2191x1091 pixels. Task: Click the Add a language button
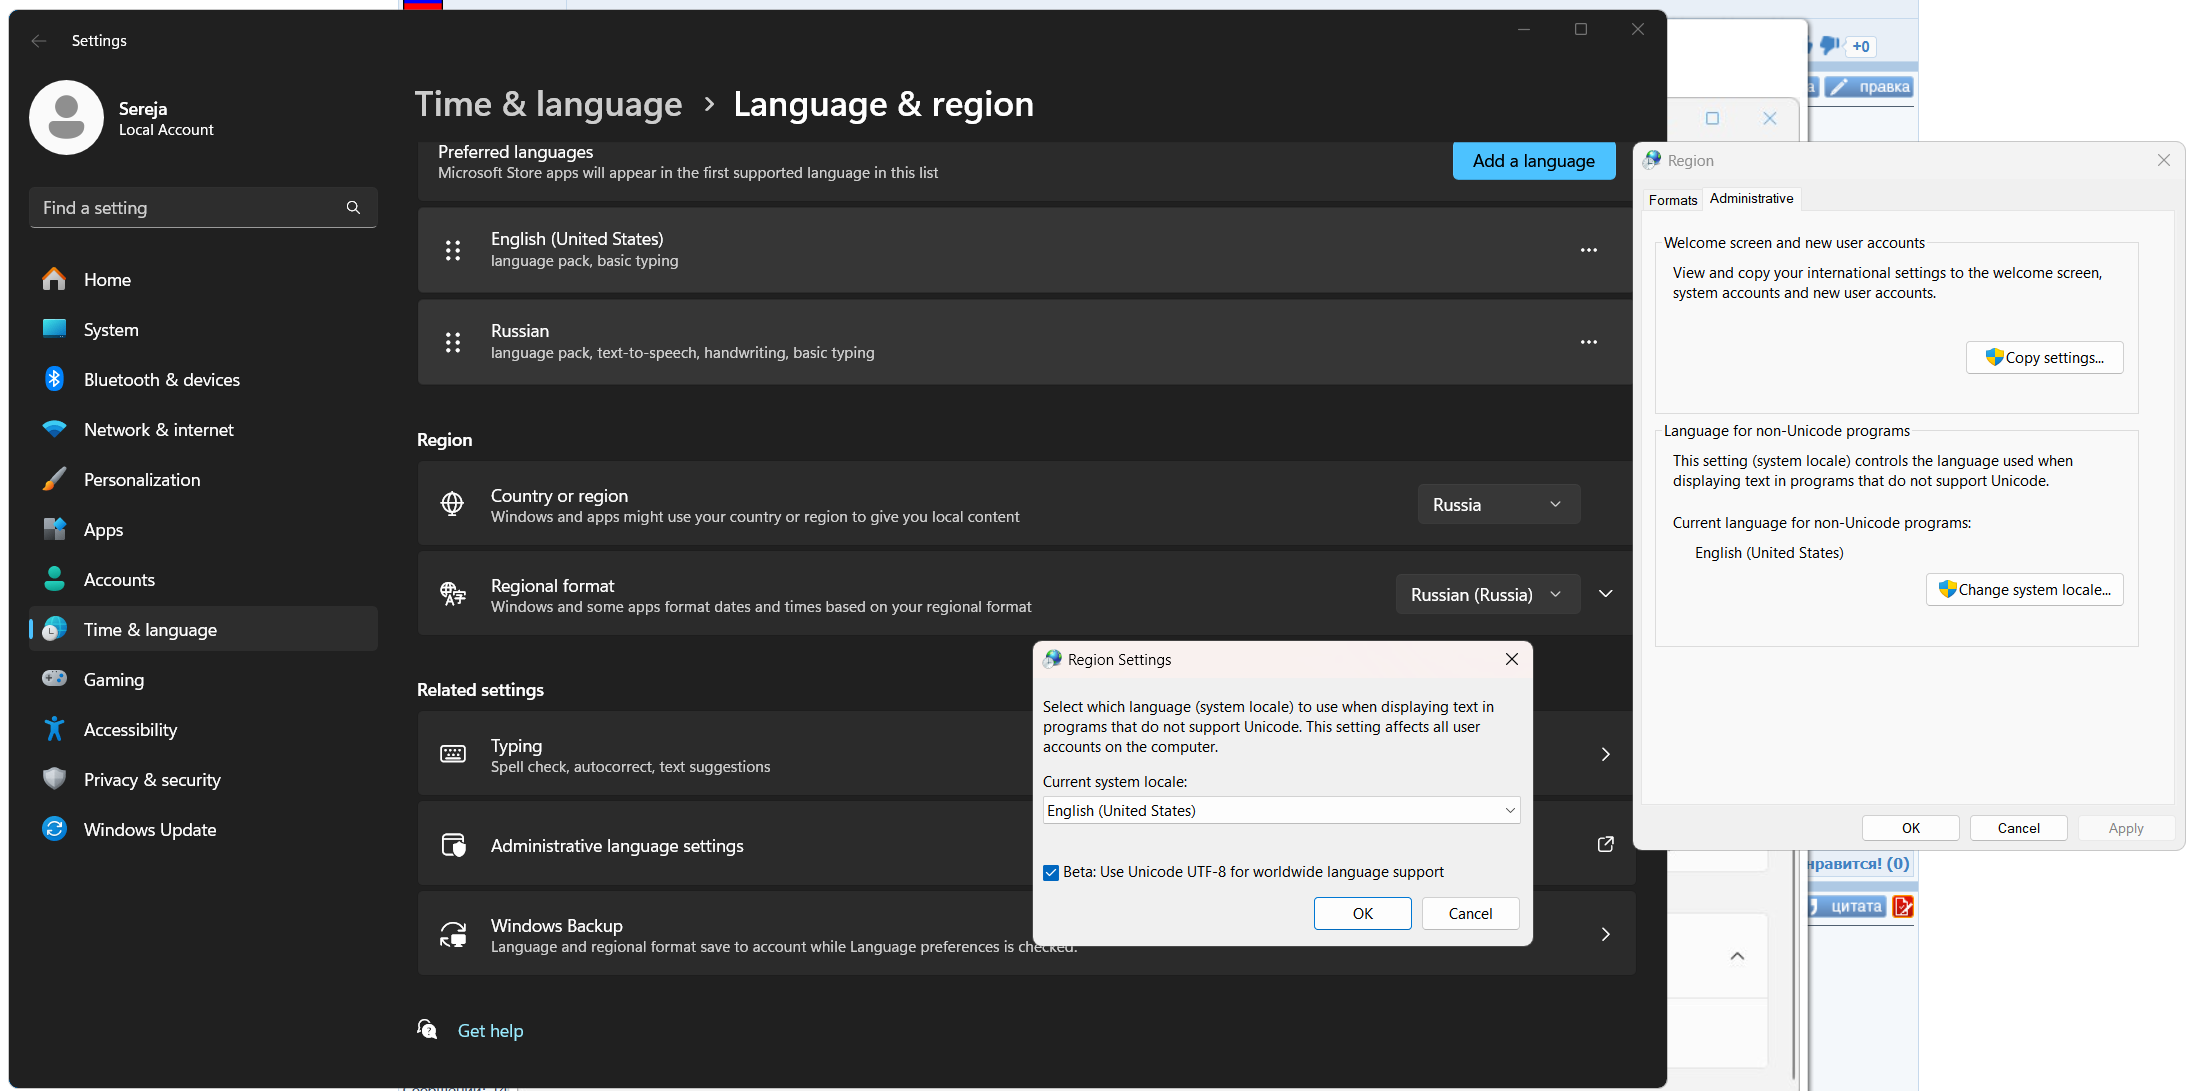(1534, 161)
